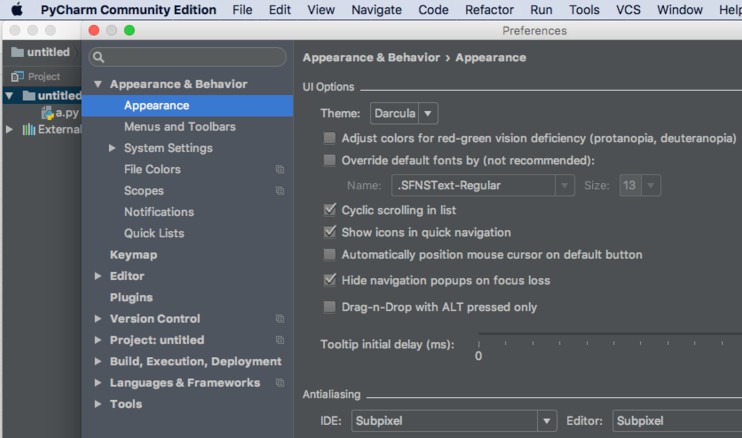Viewport: 742px width, 438px height.
Task: Uncheck Show icons in quick navigation
Action: (329, 232)
